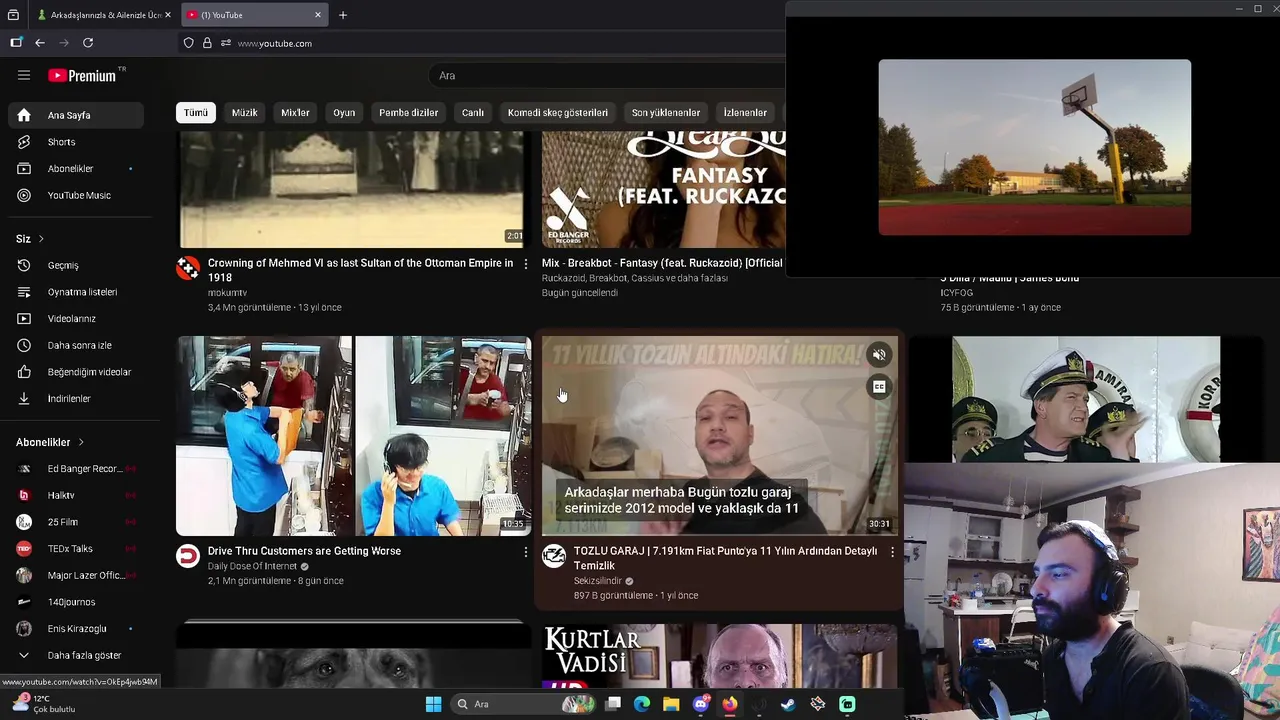Open more options for TOZLU GARAJ video
The width and height of the screenshot is (1280, 720).
point(892,552)
